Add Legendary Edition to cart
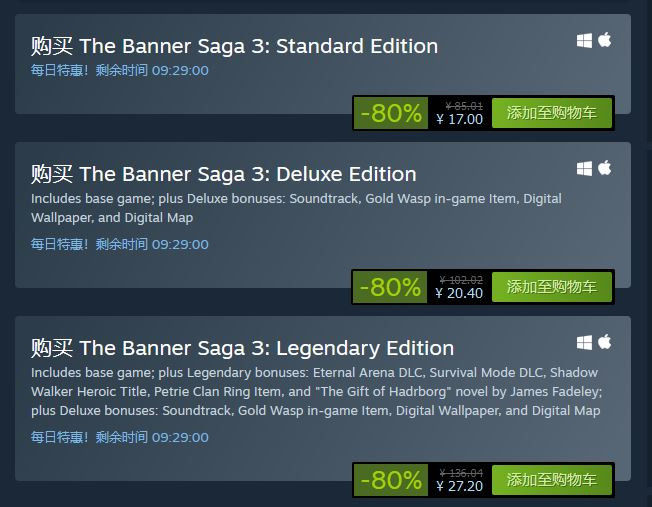Image resolution: width=652 pixels, height=507 pixels. tap(552, 480)
